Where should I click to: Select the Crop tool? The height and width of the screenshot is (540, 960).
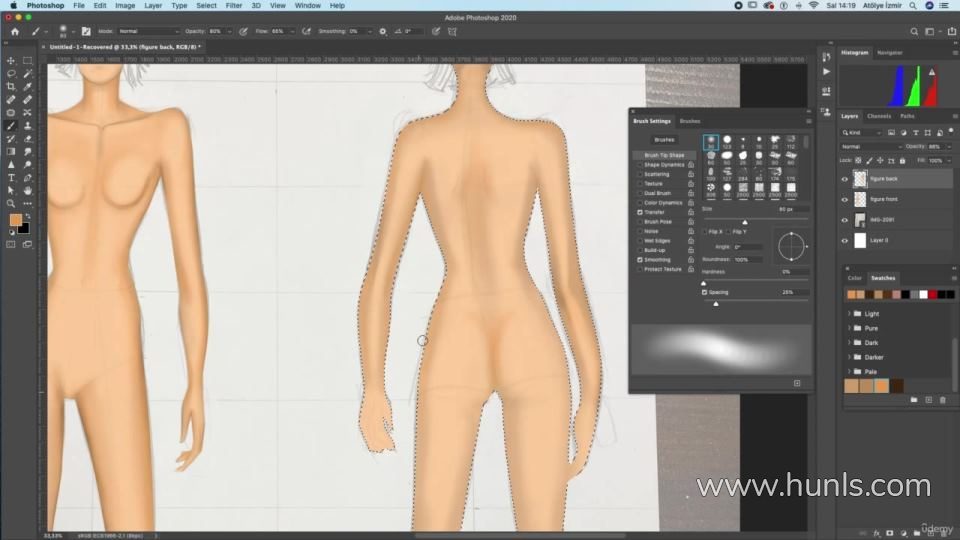[11, 87]
